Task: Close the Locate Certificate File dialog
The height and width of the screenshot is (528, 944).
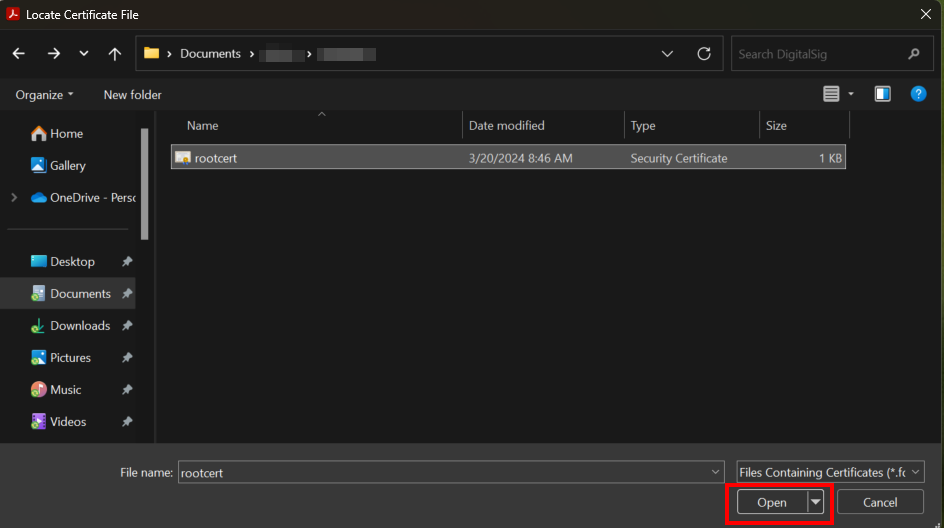Action: [x=926, y=14]
